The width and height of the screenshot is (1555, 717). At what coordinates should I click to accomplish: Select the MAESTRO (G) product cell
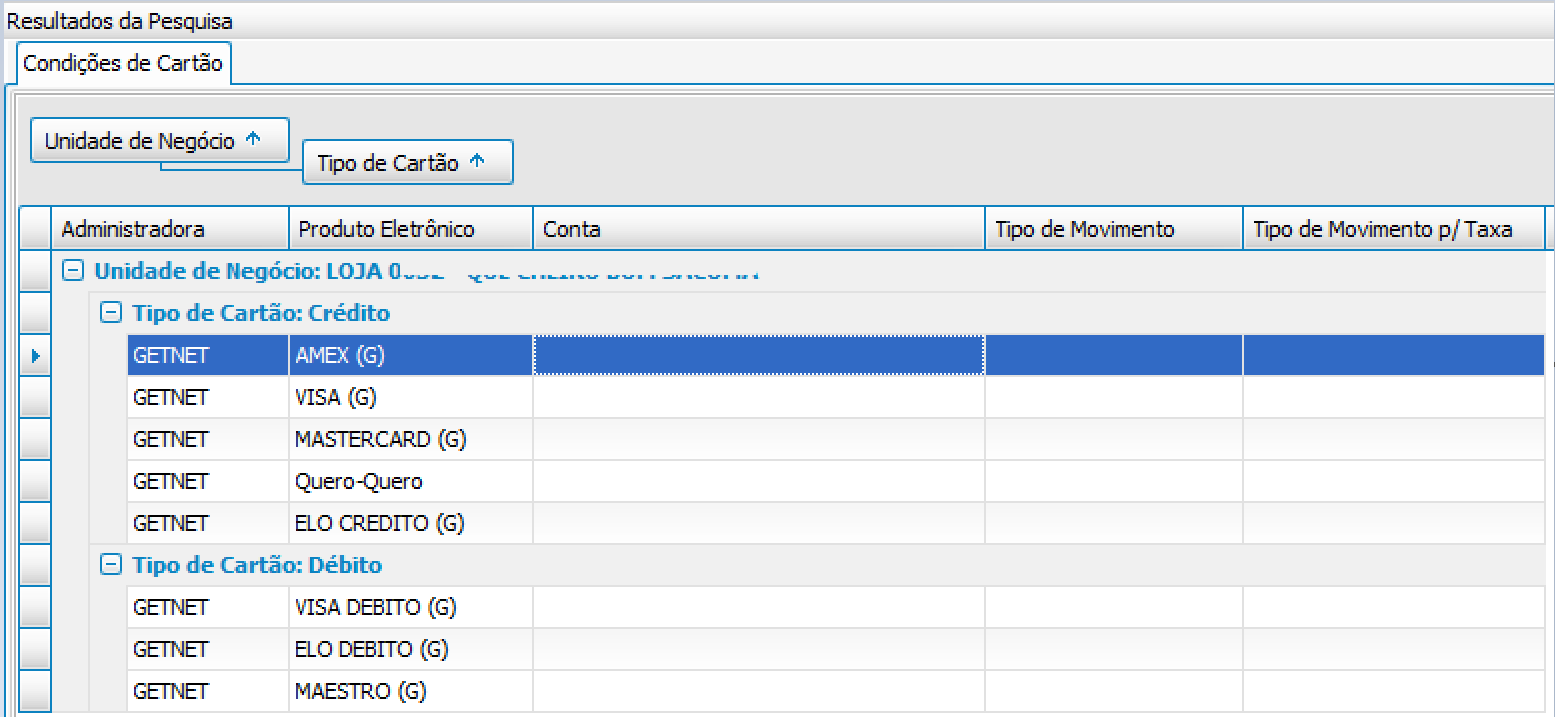pos(411,691)
